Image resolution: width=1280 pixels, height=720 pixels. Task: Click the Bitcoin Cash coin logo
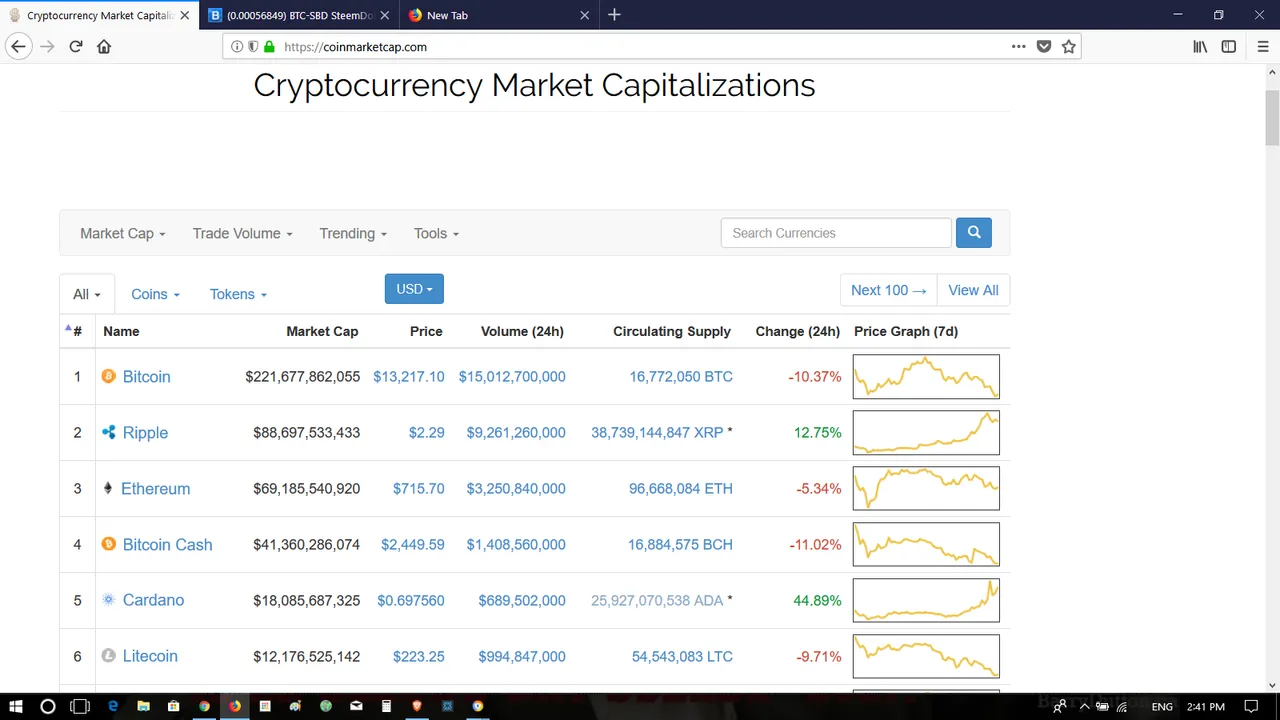coord(109,544)
